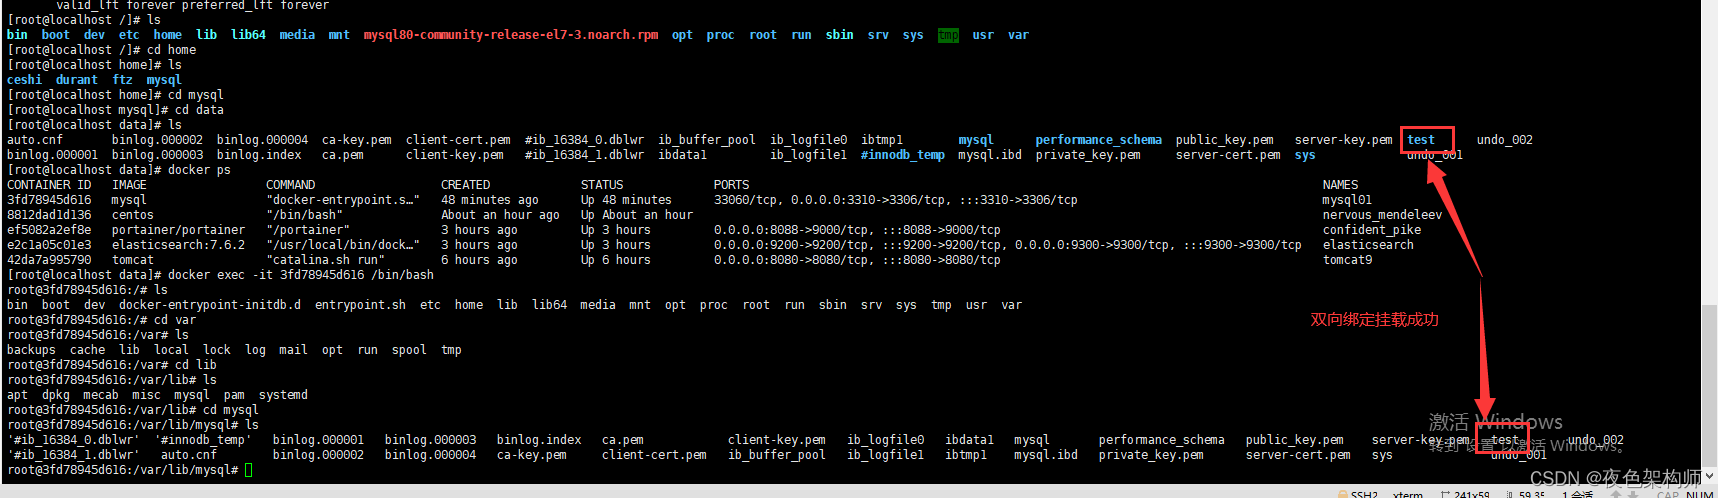Image resolution: width=1718 pixels, height=498 pixels.
Task: Click the ftz directory name
Action: tap(122, 80)
